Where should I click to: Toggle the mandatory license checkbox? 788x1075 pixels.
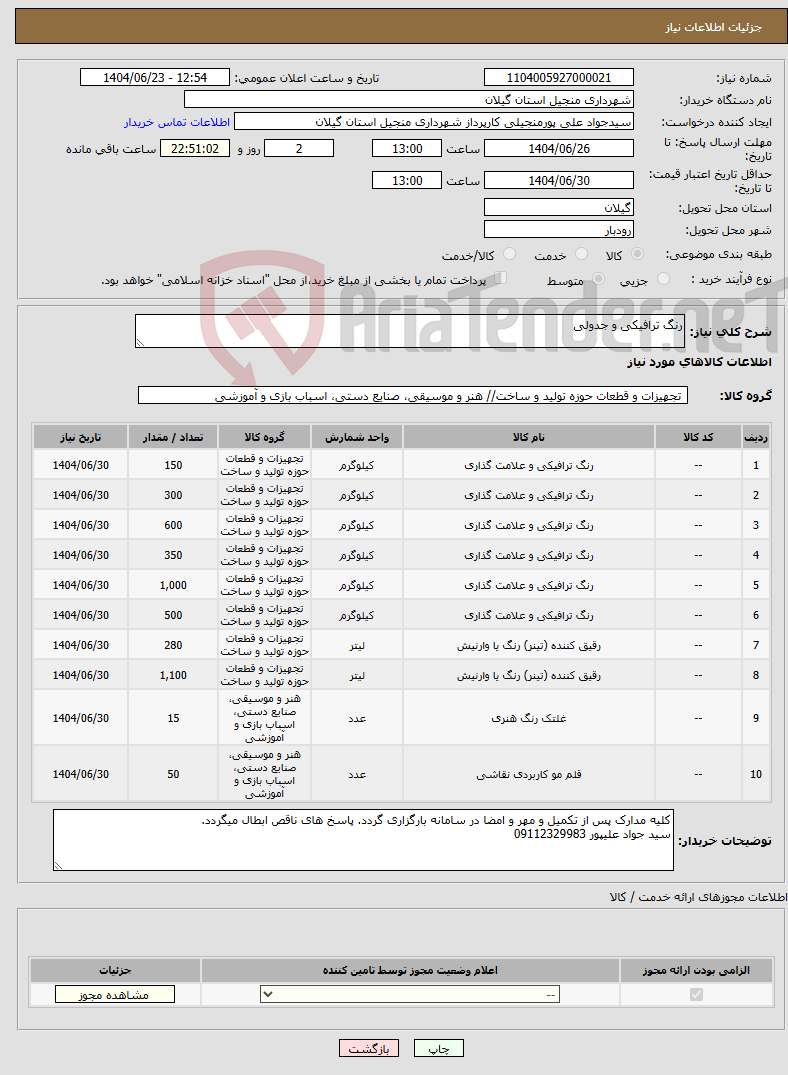(696, 994)
